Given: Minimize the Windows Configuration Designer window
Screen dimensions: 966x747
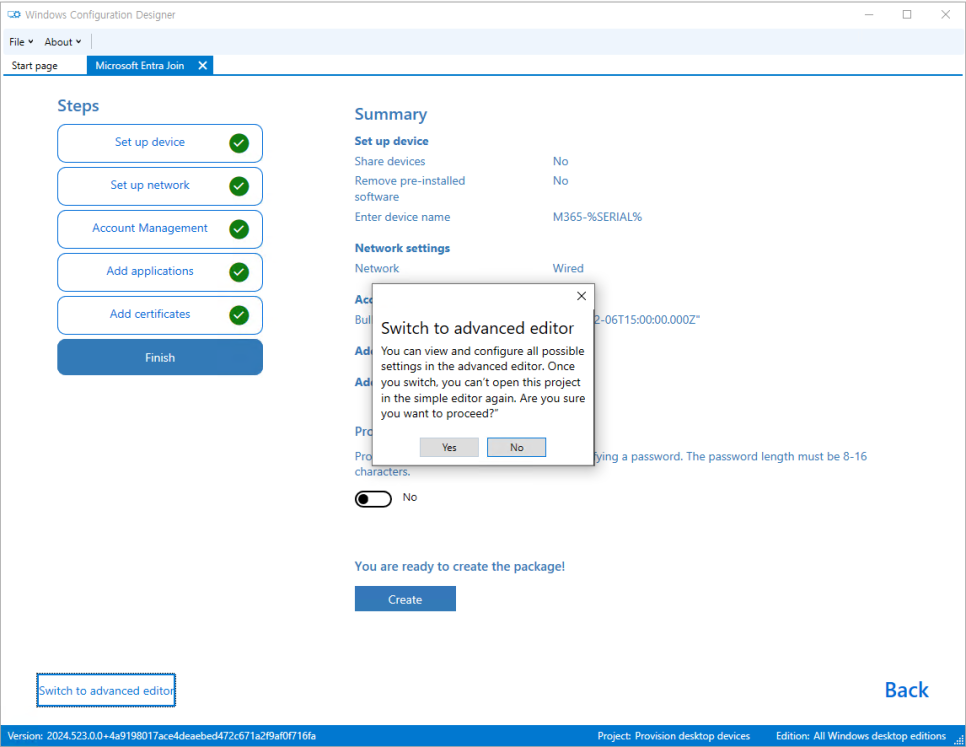Looking at the screenshot, I should tap(869, 14).
